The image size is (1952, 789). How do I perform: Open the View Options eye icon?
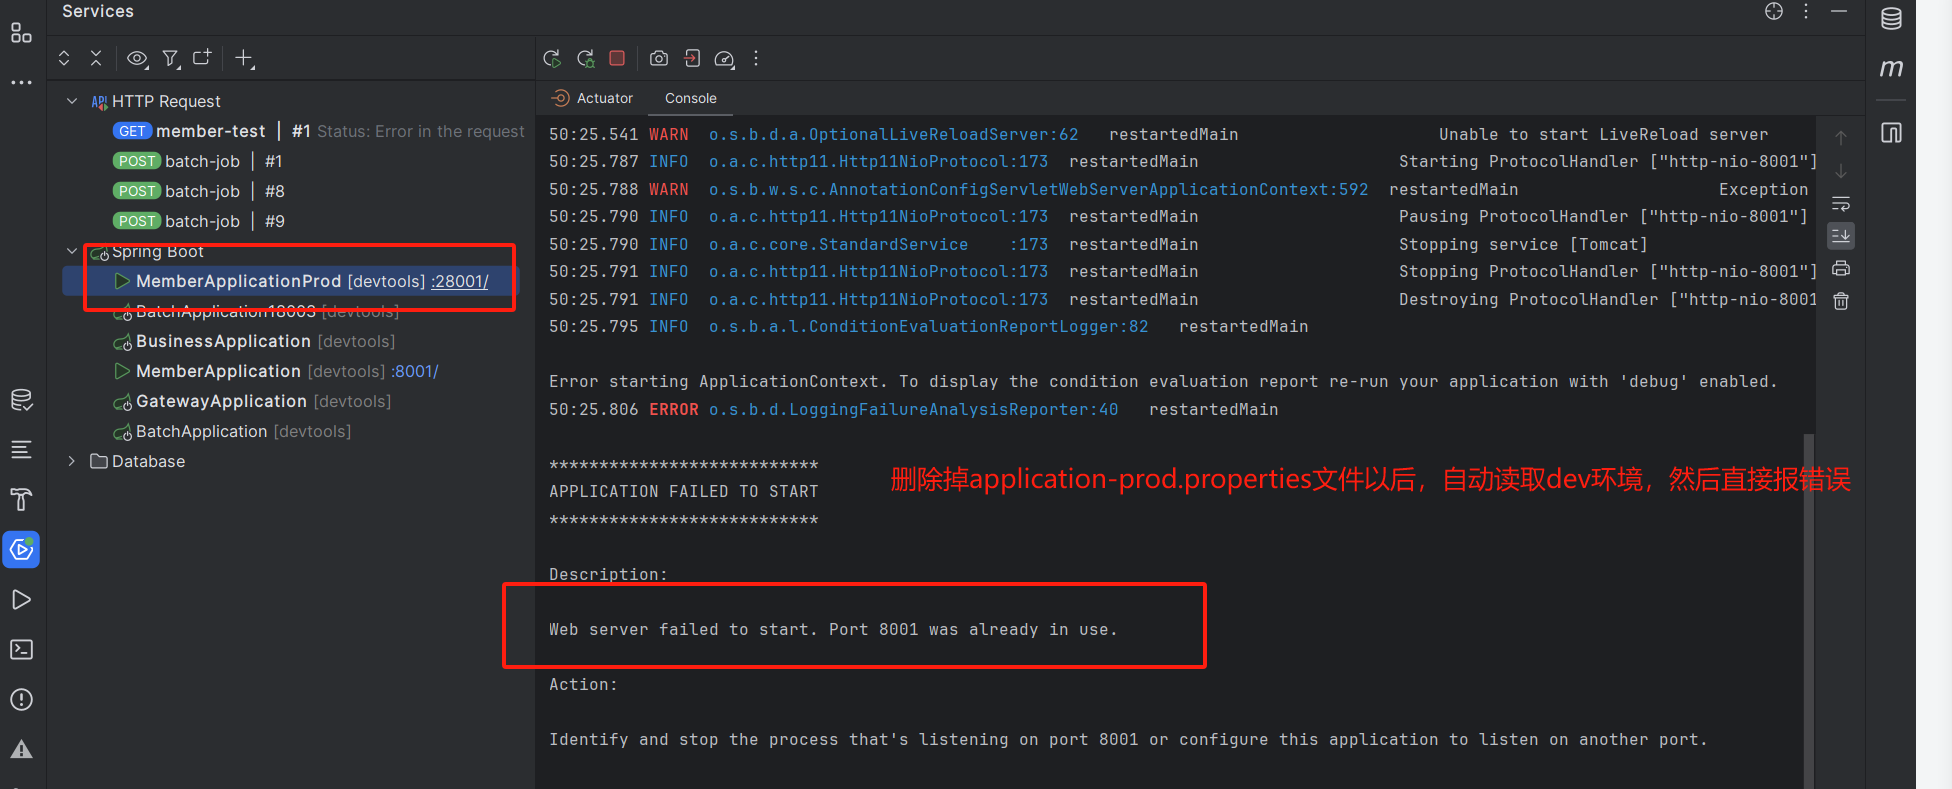pos(137,58)
